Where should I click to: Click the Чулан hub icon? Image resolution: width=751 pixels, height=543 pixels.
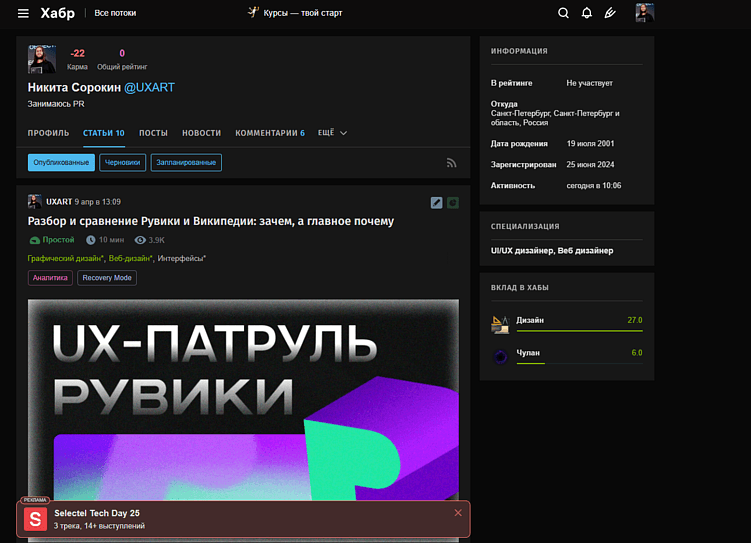[x=500, y=357]
